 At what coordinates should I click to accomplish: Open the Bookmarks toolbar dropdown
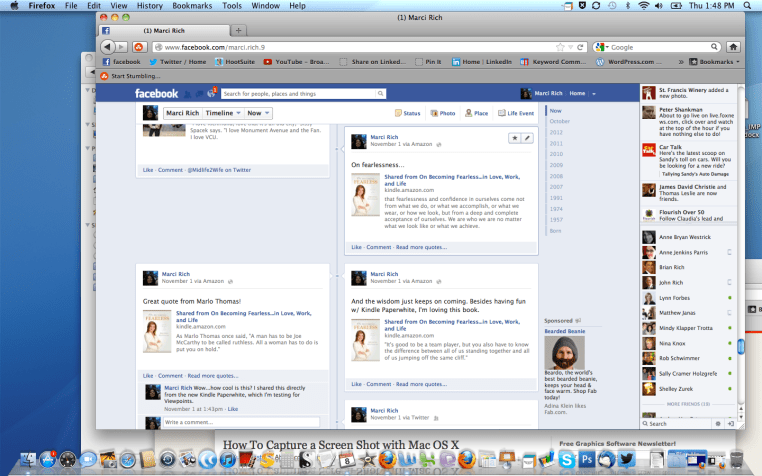tap(714, 61)
